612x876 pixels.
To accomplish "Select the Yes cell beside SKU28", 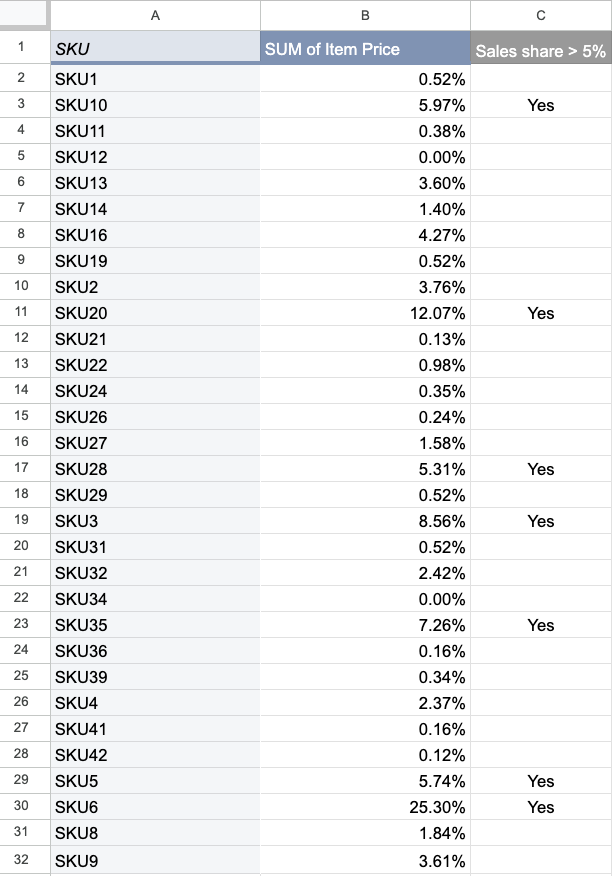I will [540, 469].
